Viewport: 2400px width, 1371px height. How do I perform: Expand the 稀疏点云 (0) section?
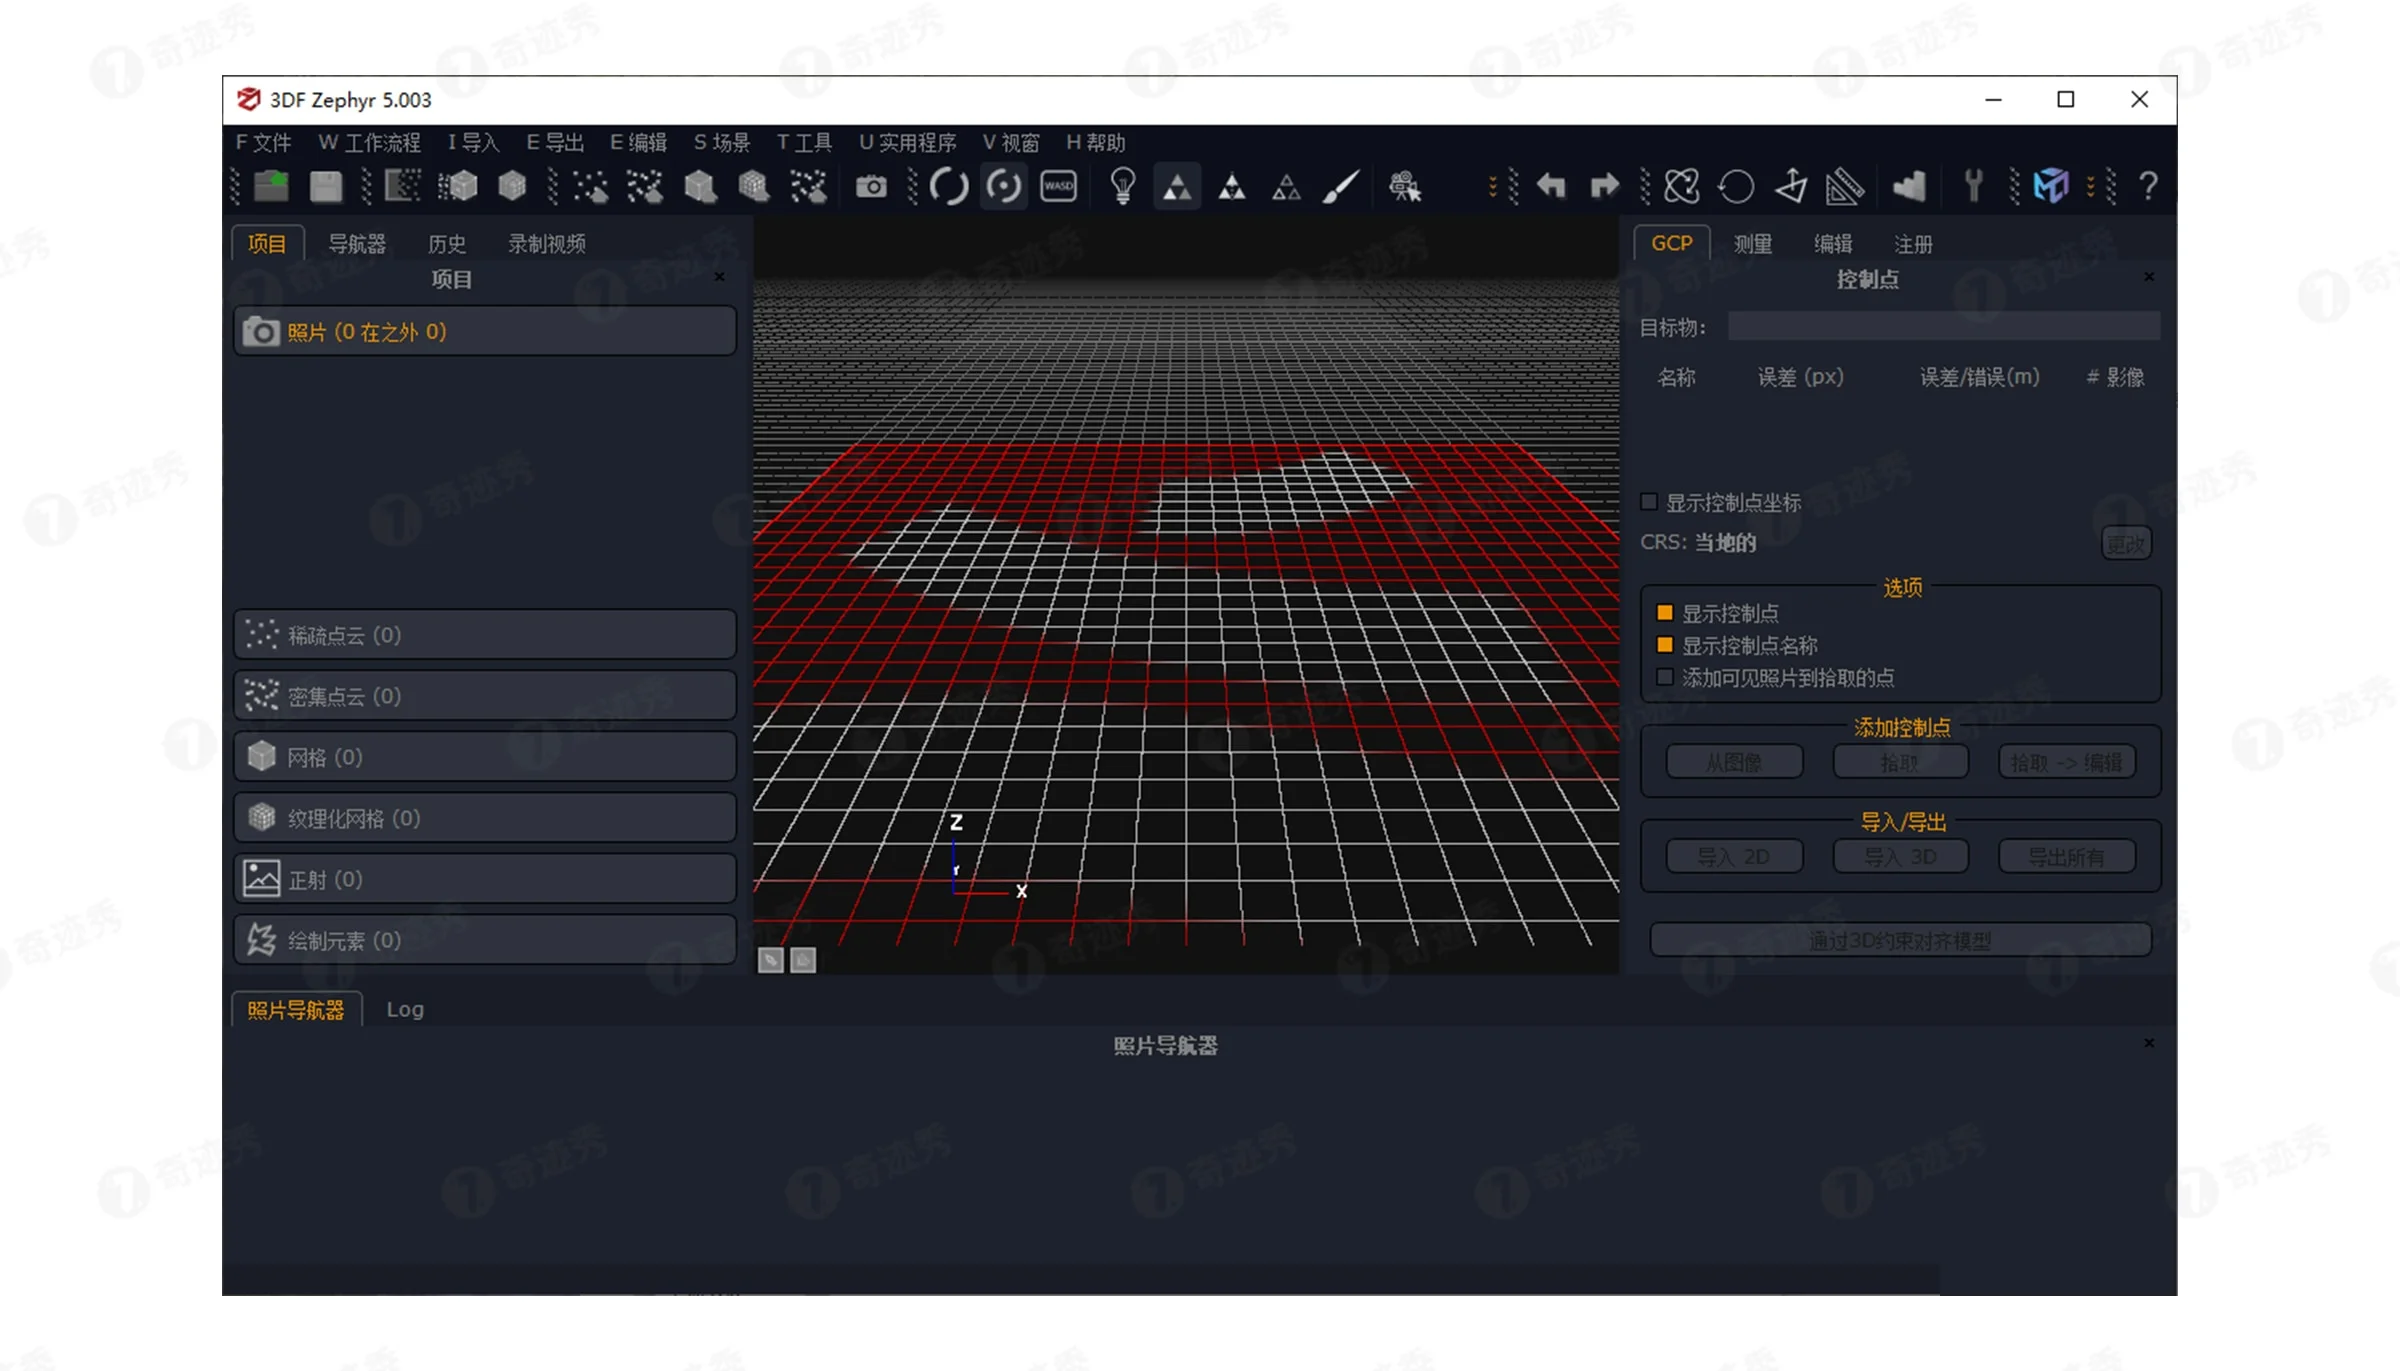pyautogui.click(x=483, y=634)
